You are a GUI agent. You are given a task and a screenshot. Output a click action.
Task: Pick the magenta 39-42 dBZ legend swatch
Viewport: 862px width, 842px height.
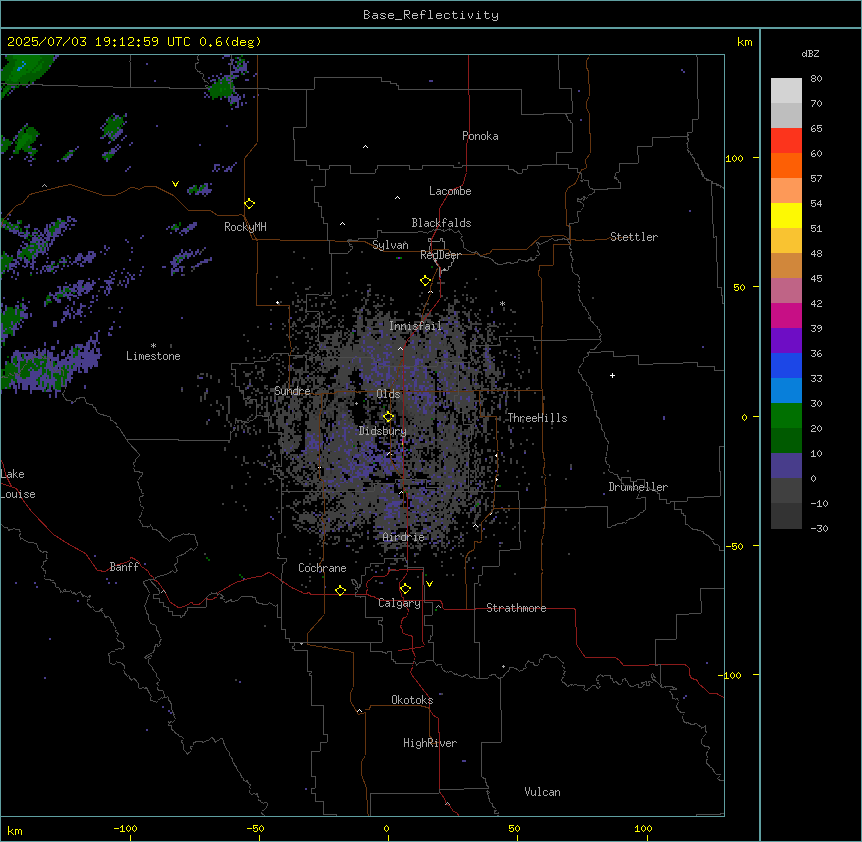786,315
